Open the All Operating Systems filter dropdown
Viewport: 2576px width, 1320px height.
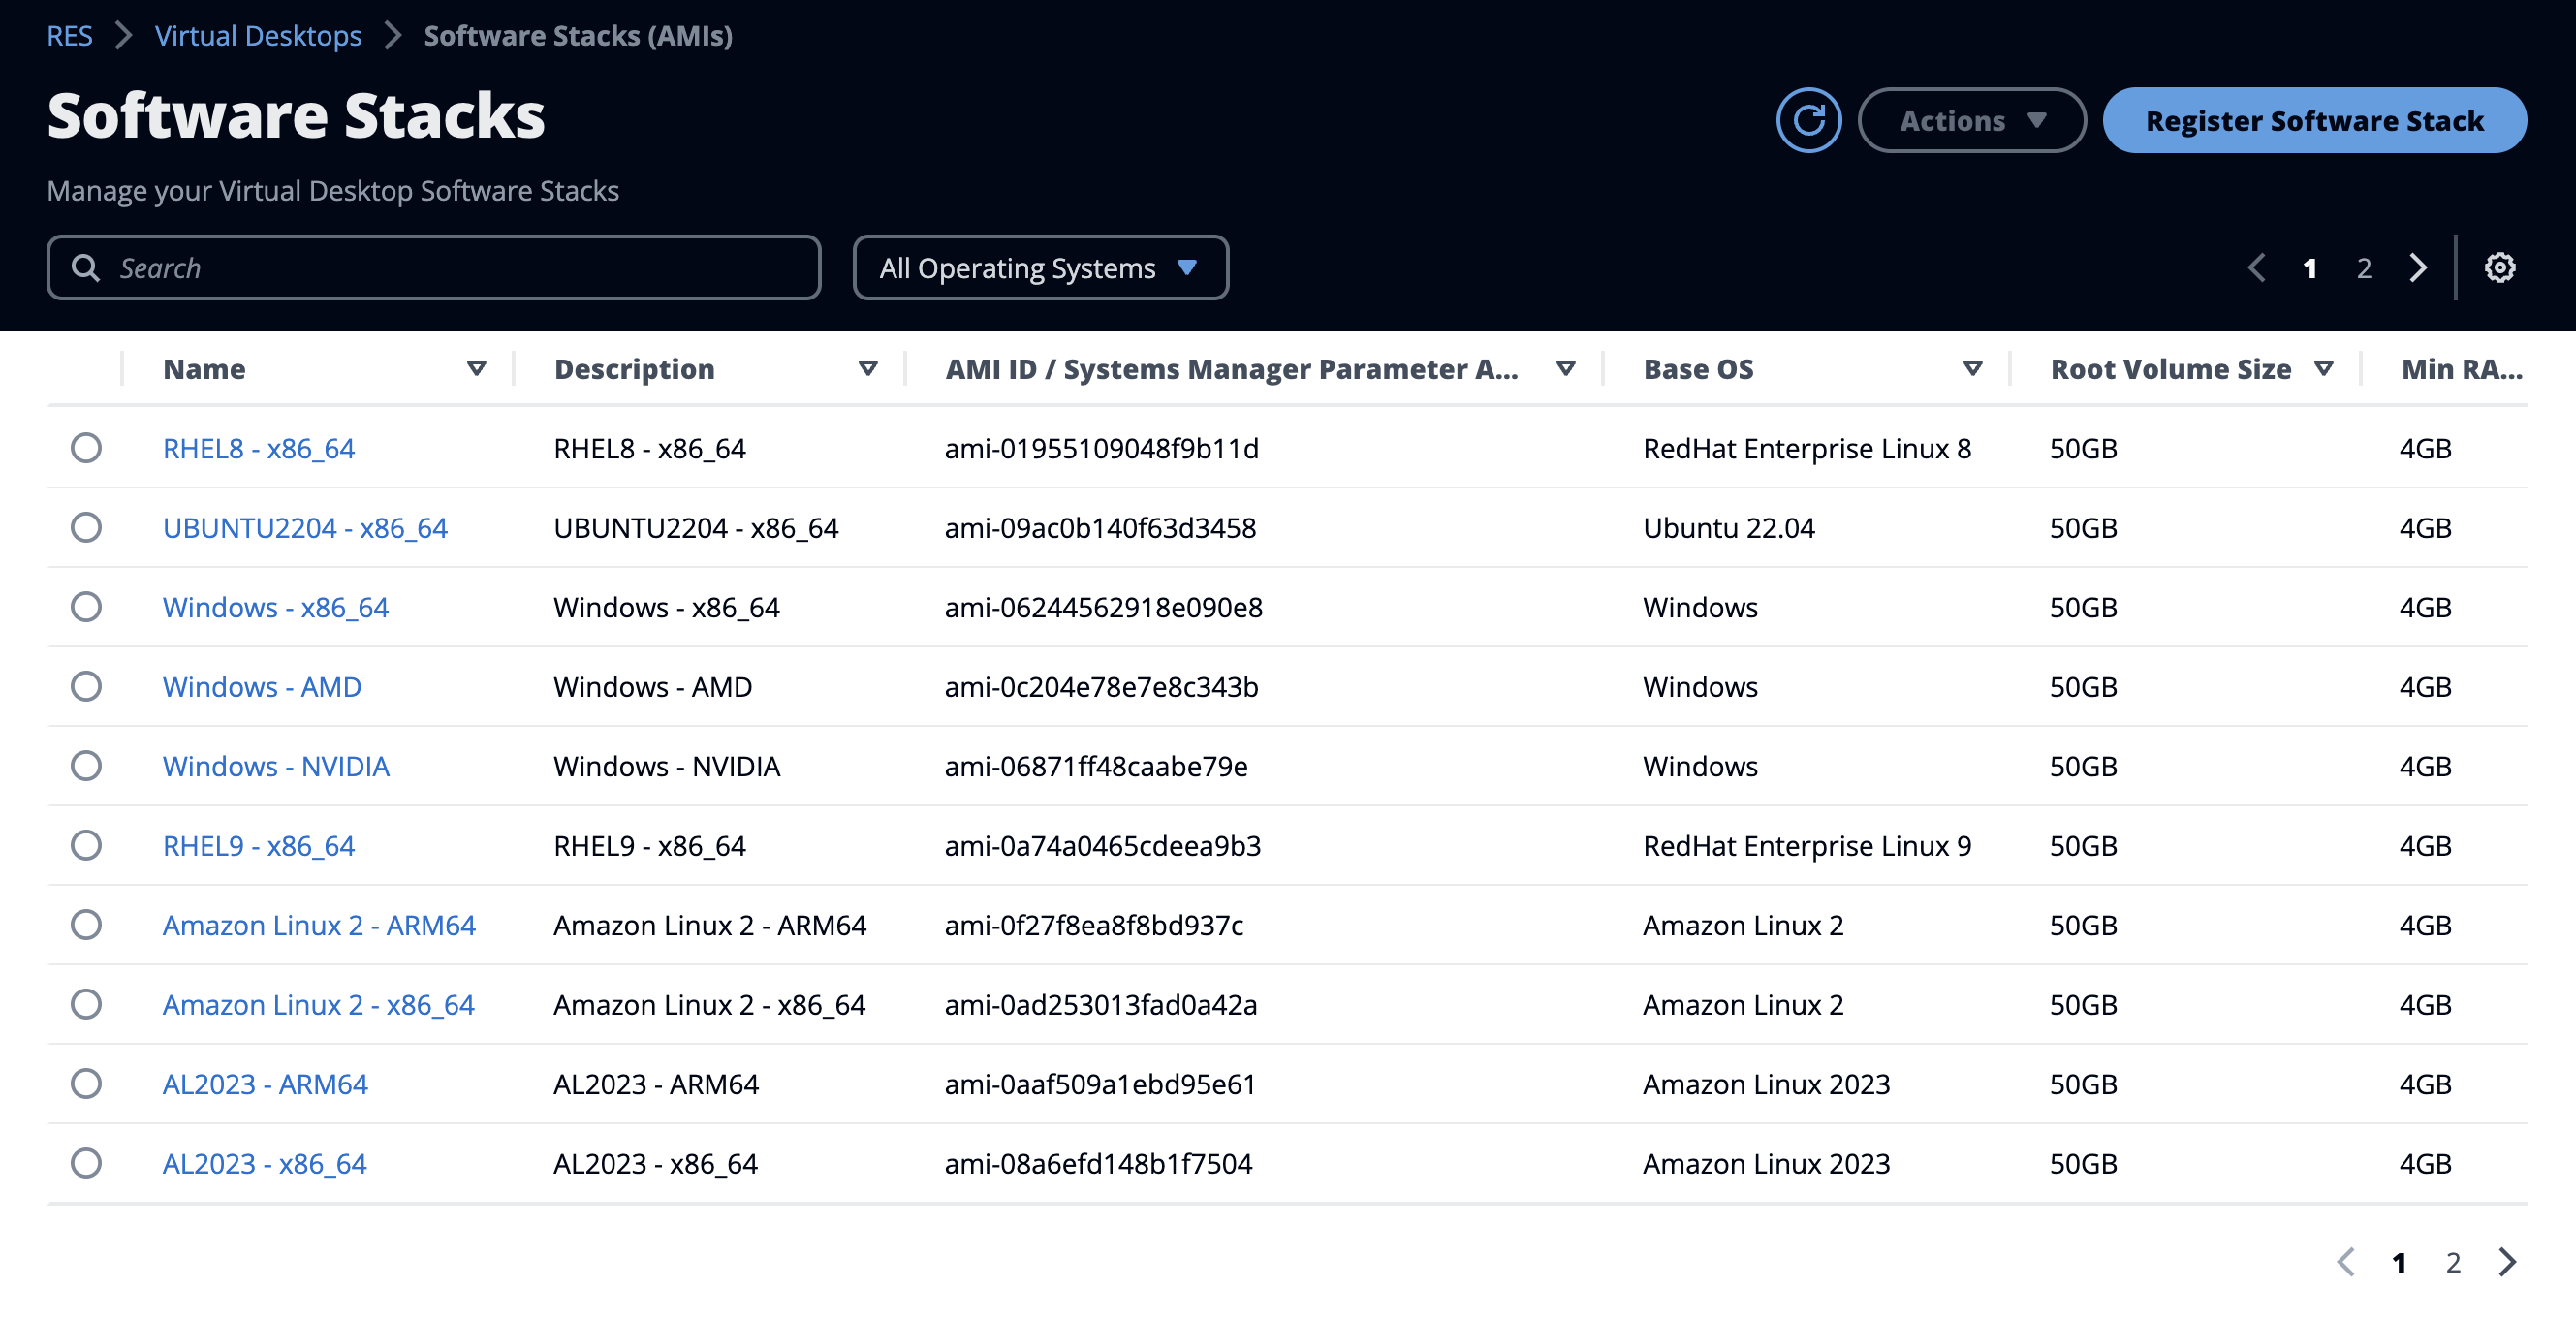(1040, 267)
